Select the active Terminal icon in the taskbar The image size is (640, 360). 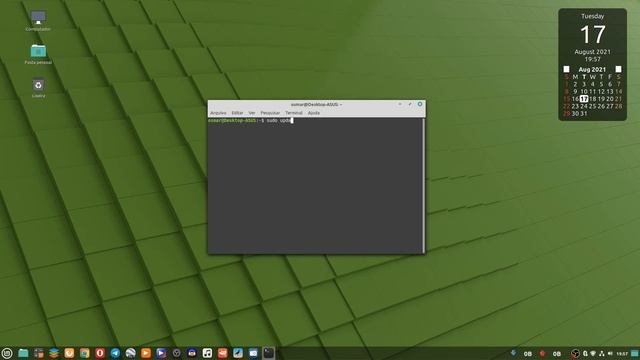click(269, 353)
